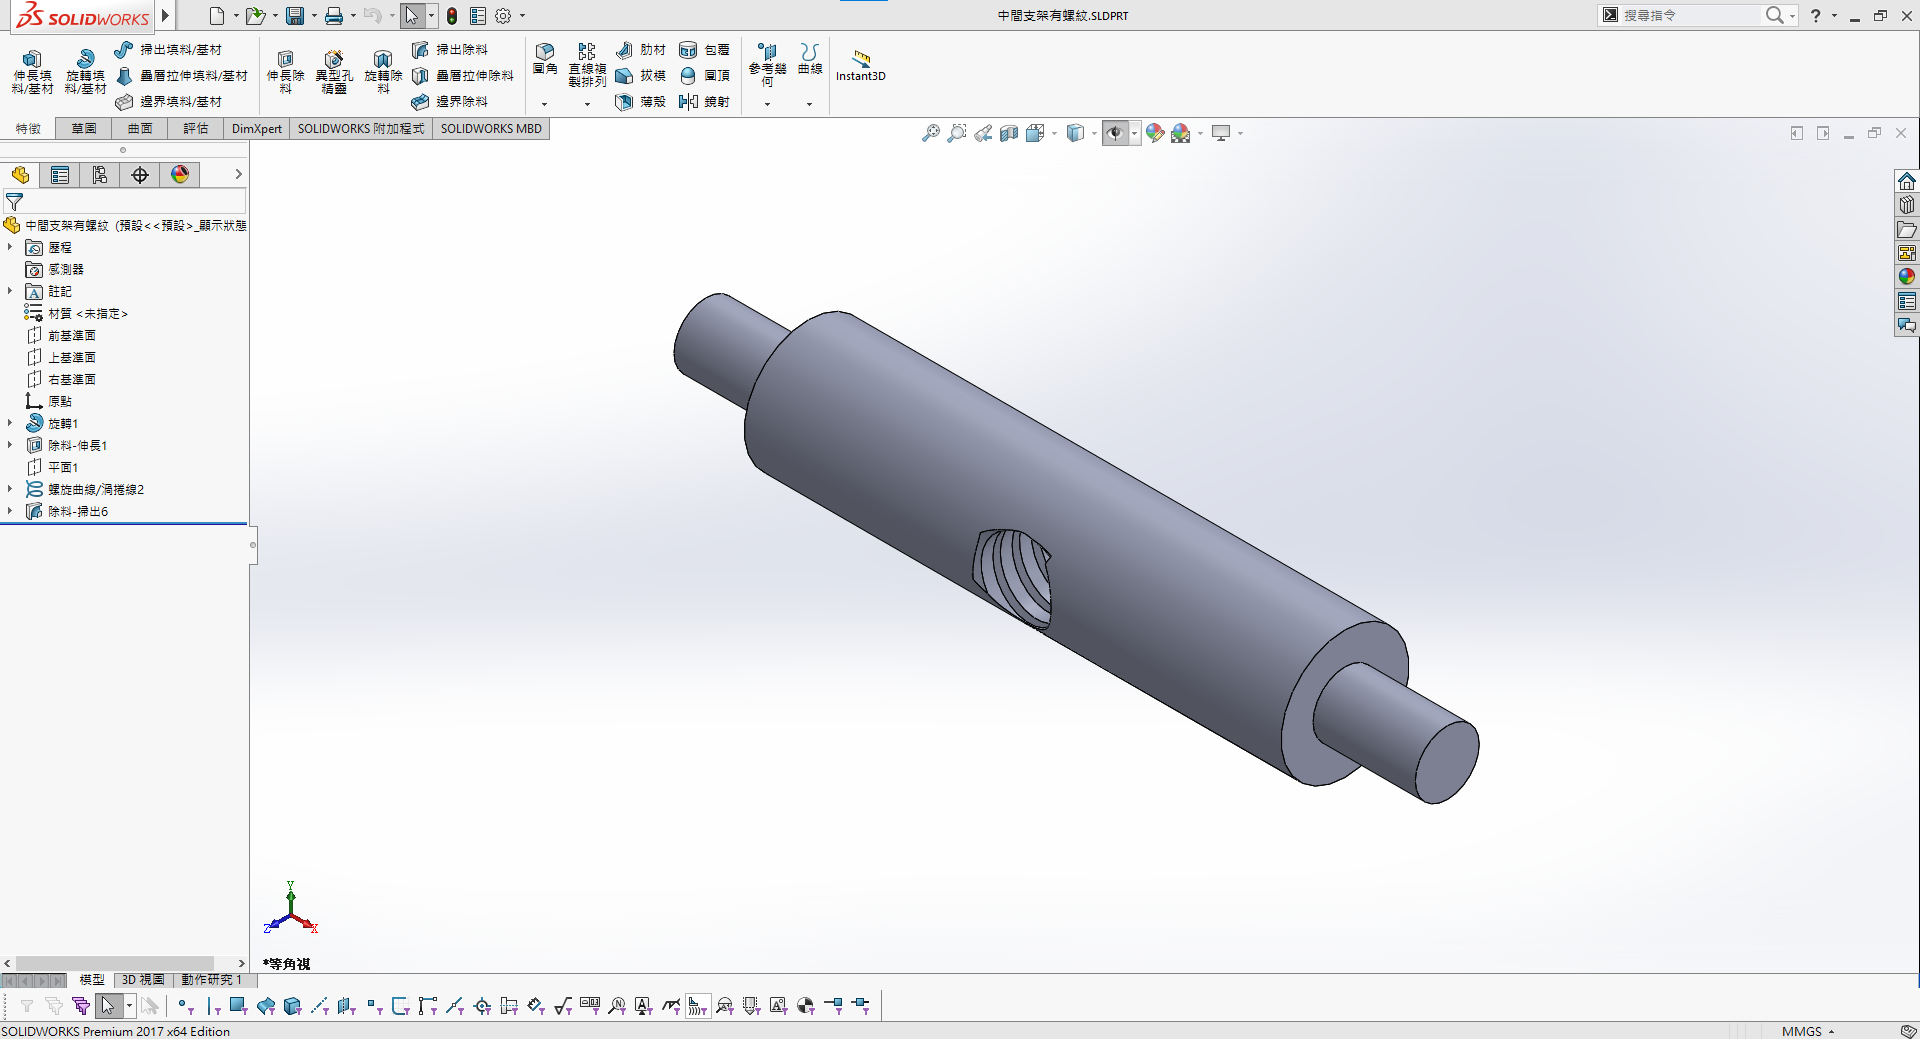This screenshot has width=1920, height=1039.
Task: Open the Display Style dropdown arrow
Action: click(x=1094, y=133)
